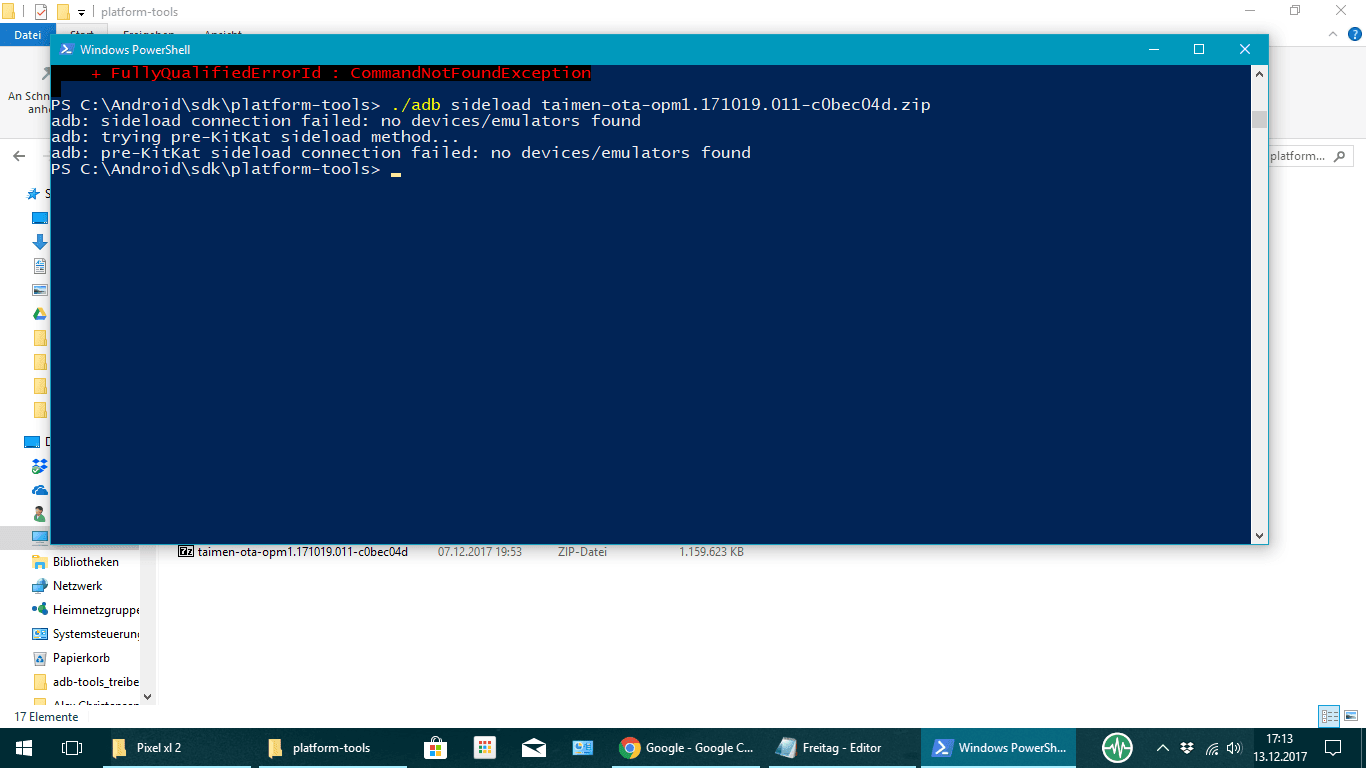Click the new folder icon in quick access toolbar

pyautogui.click(x=63, y=12)
